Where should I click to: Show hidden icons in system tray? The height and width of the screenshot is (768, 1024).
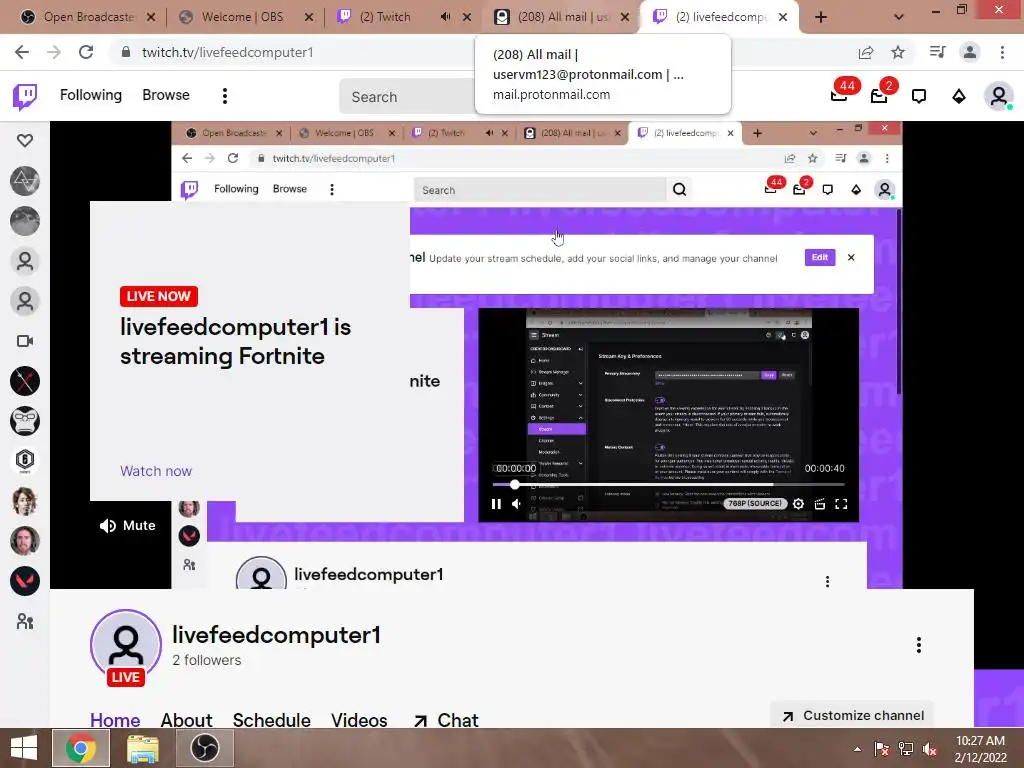[x=857, y=749]
